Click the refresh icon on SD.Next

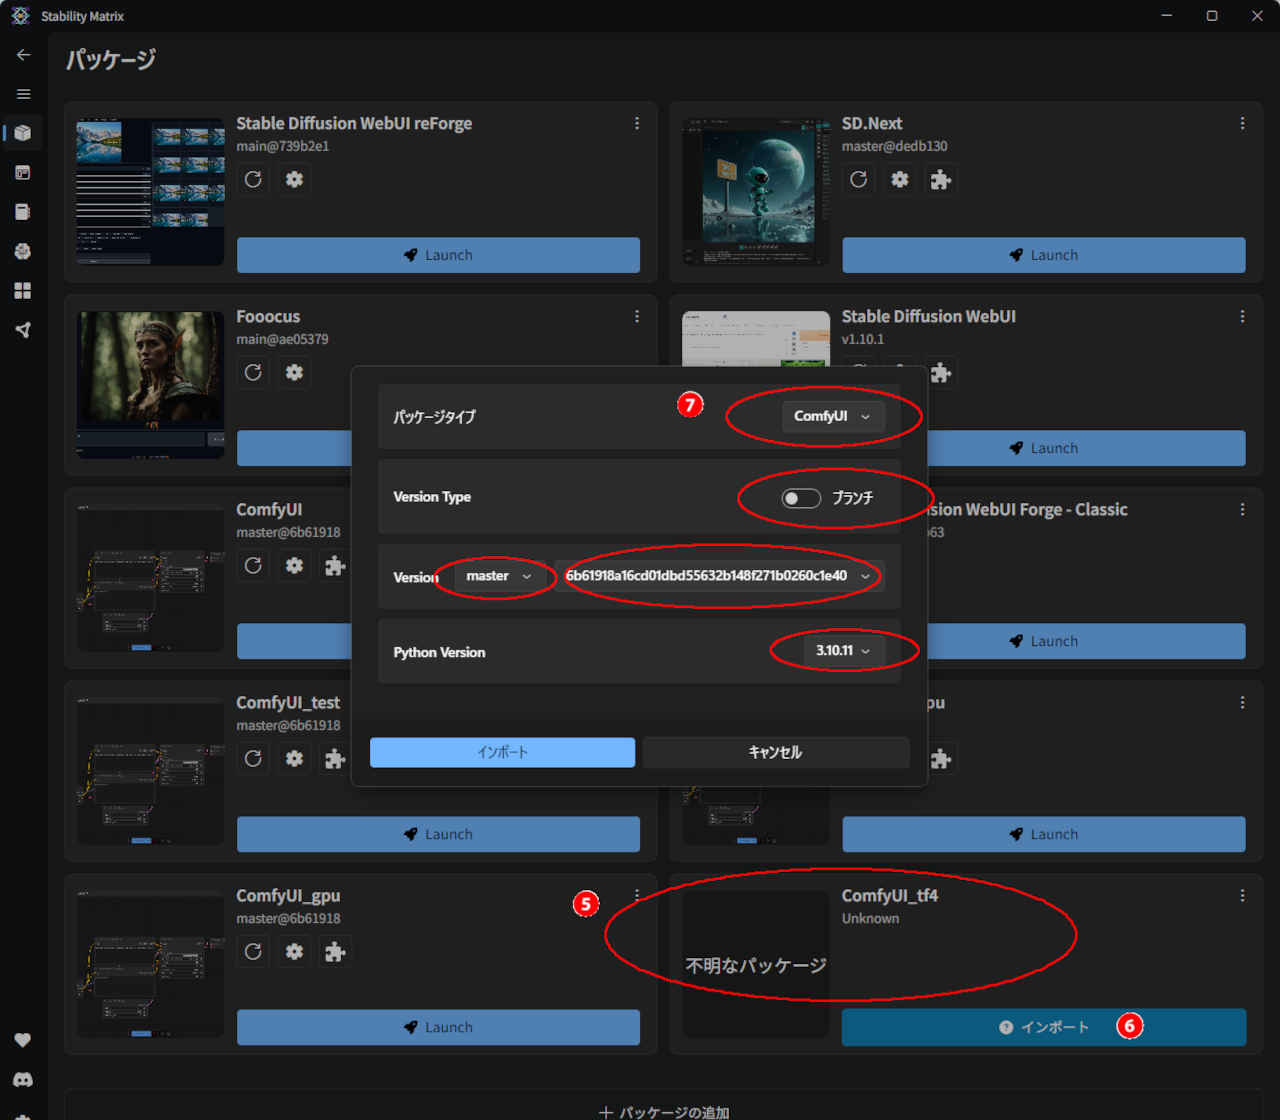pos(859,179)
